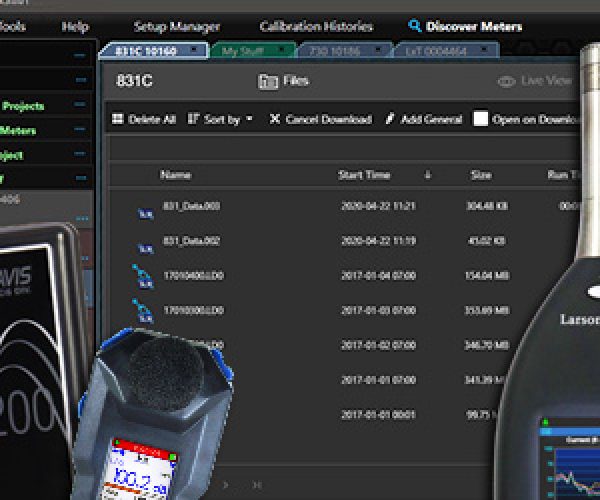Switch to the LxT 0004464 tab
This screenshot has height=500, width=600.
coord(446,51)
